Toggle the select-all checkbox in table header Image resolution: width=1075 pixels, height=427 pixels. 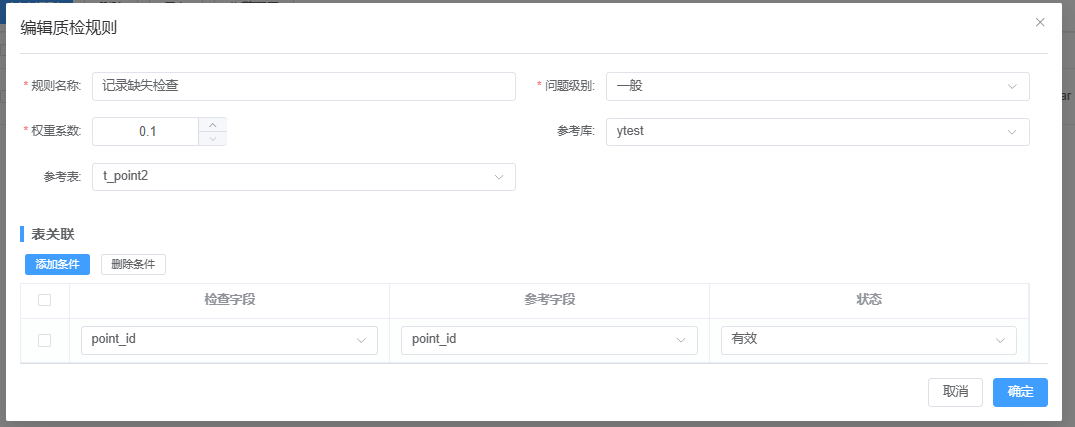point(44,300)
